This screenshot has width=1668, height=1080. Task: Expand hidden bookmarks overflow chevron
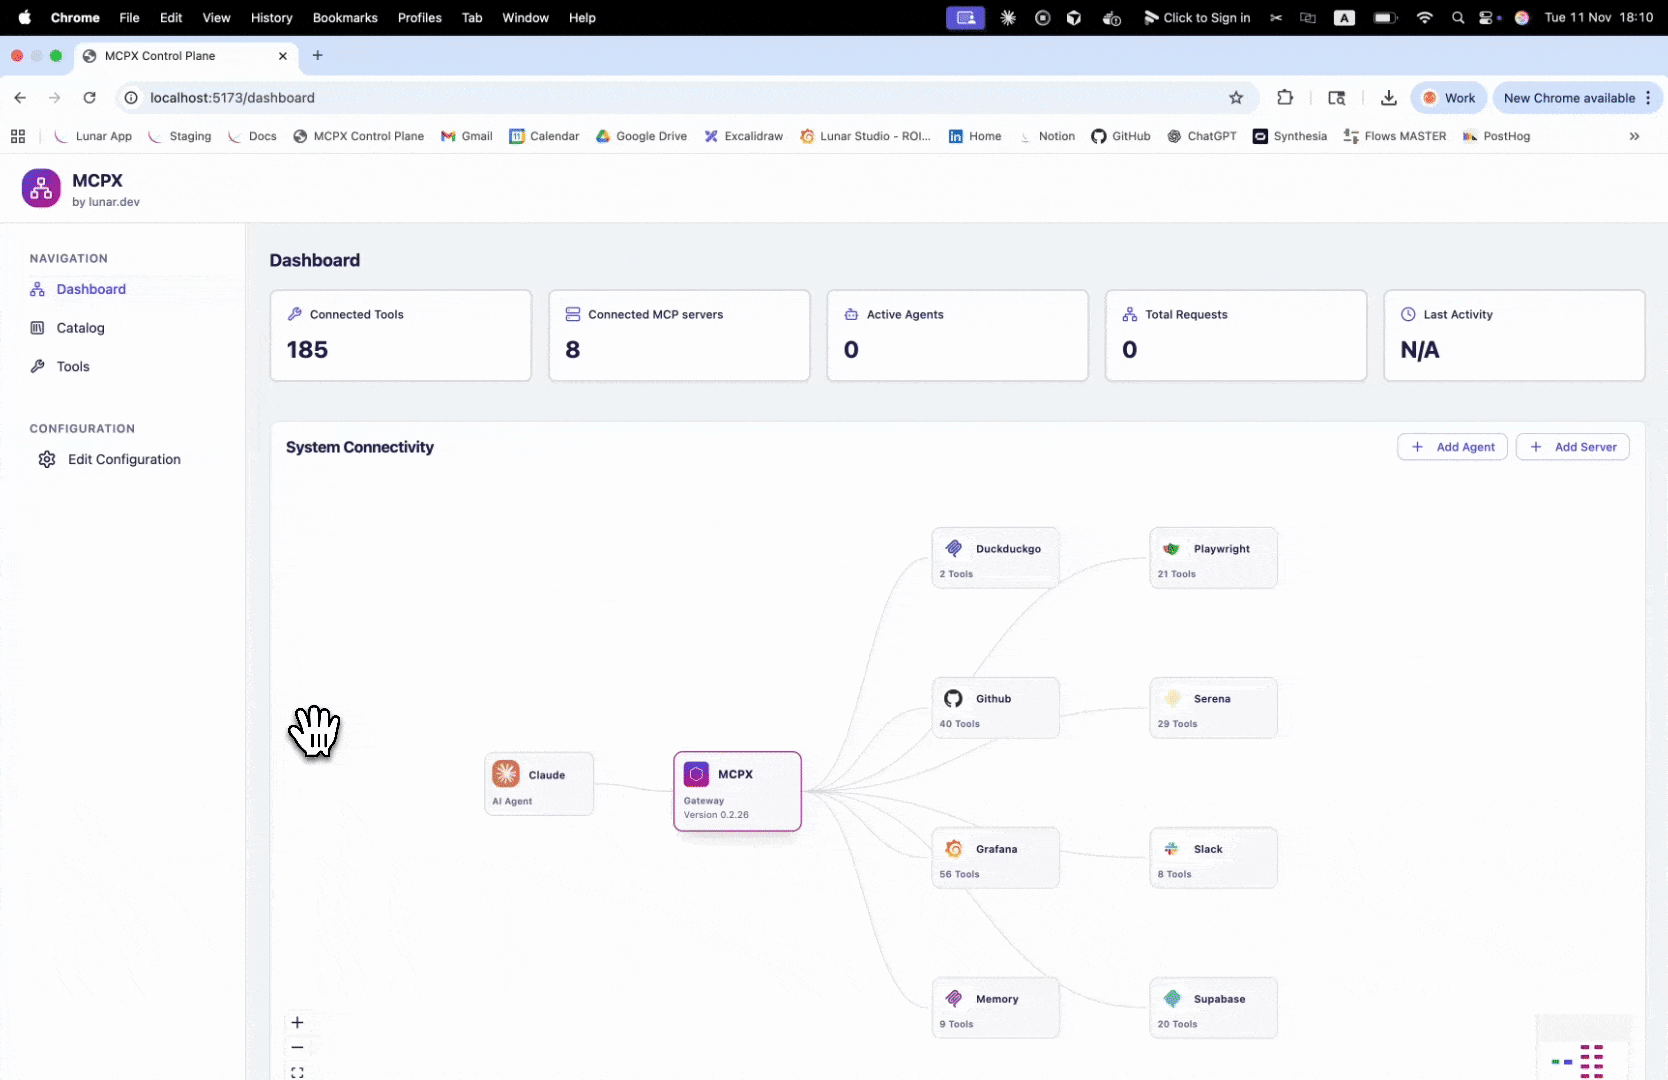click(x=1634, y=136)
